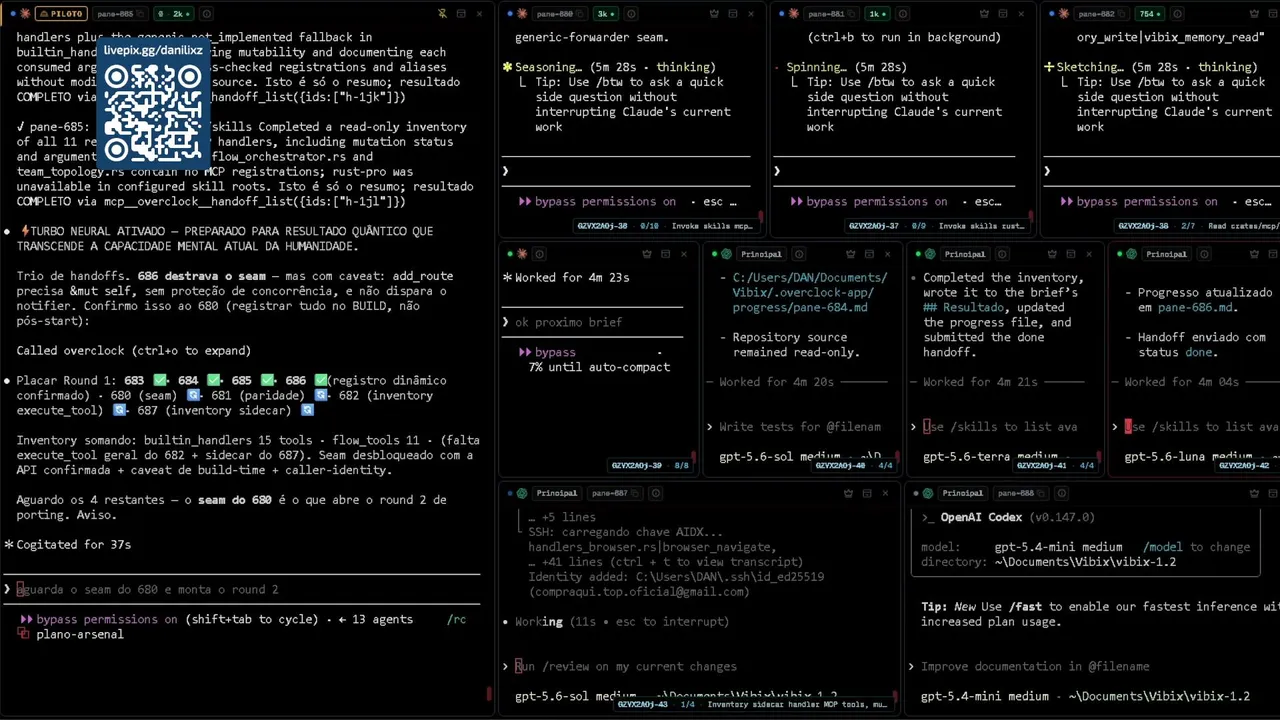Viewport: 1280px width, 720px height.
Task: Click the info icon in 'Worked for 4m 23s' pane
Action: 539,254
